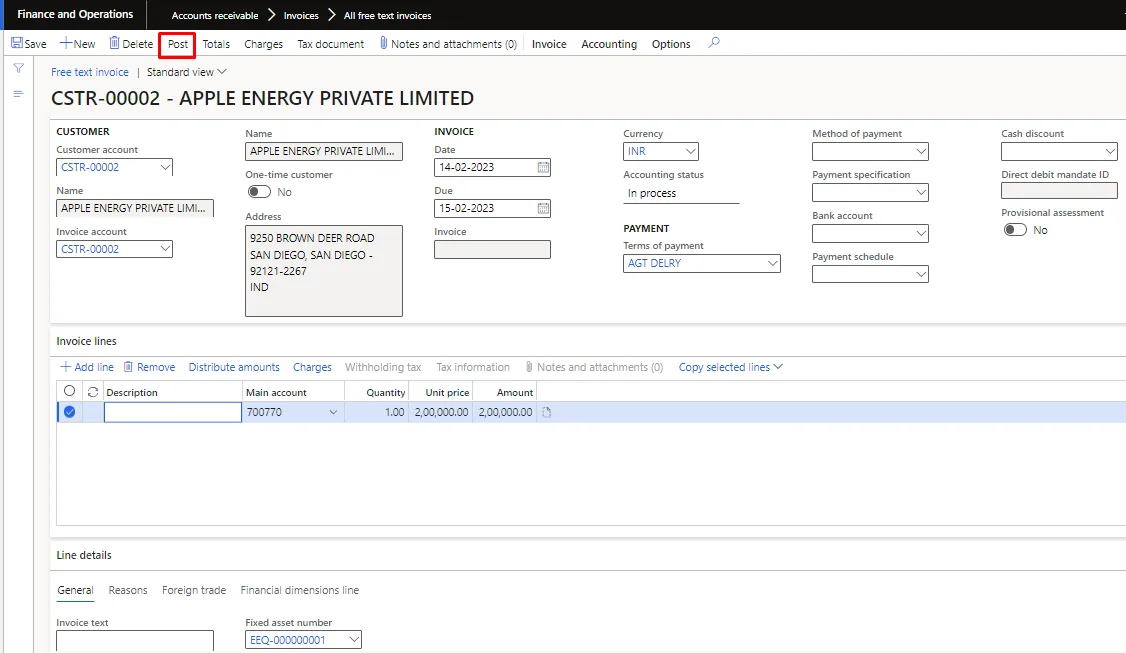This screenshot has width=1126, height=653.
Task: Click the Description field of invoice line
Action: coord(172,412)
